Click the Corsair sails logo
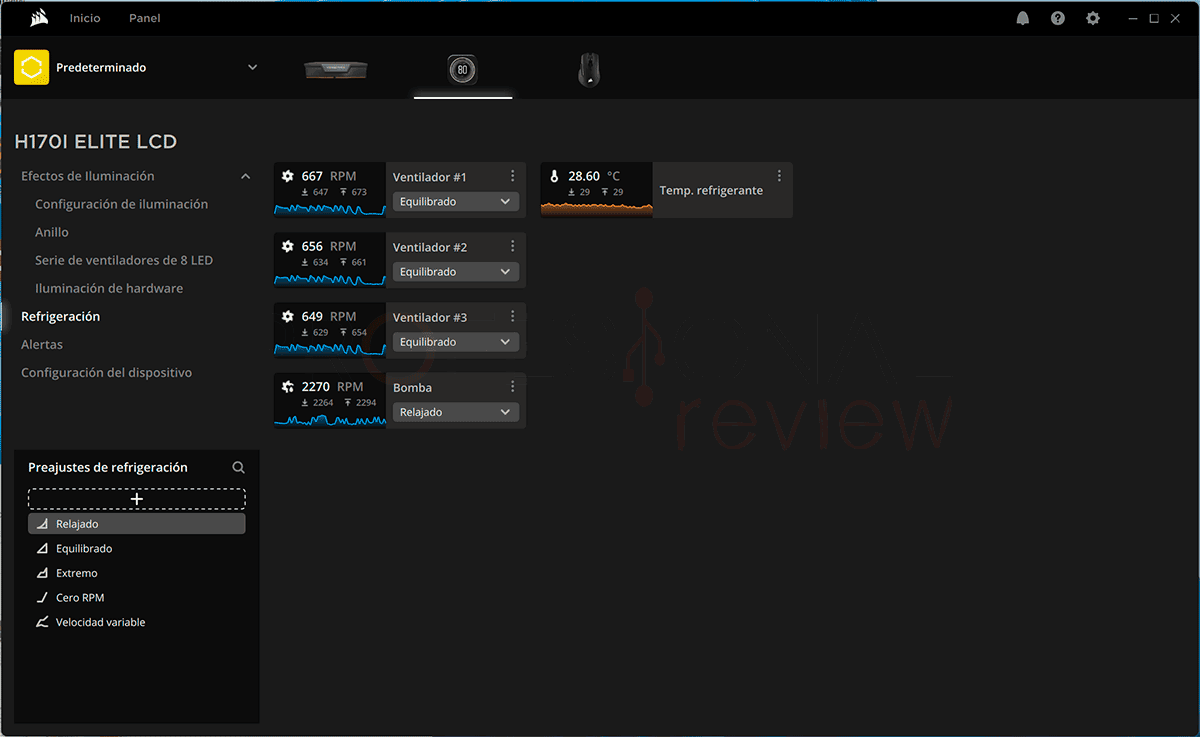 tap(38, 18)
